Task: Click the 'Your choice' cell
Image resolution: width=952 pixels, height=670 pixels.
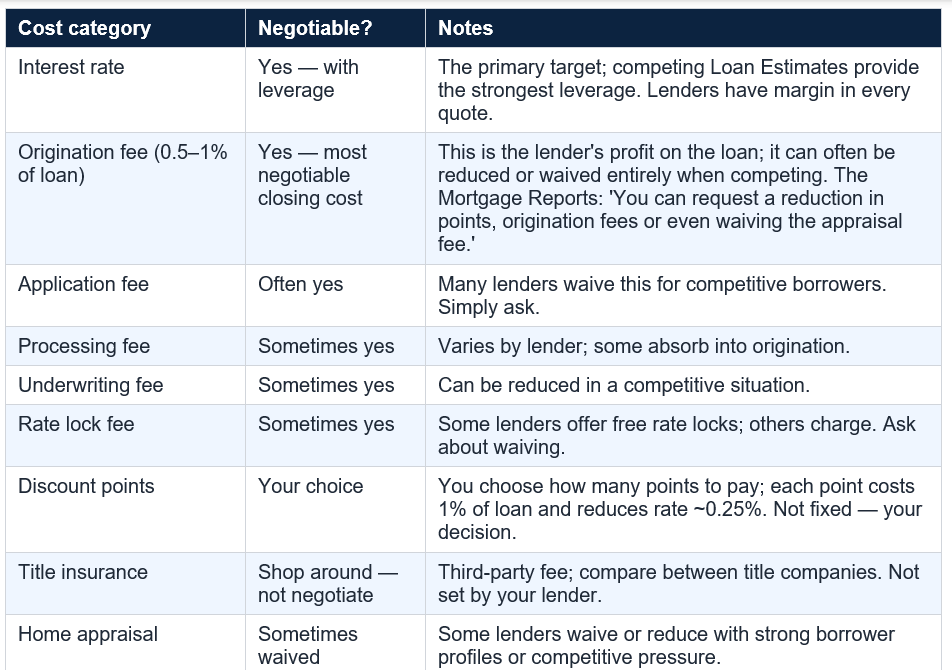Action: [335, 509]
